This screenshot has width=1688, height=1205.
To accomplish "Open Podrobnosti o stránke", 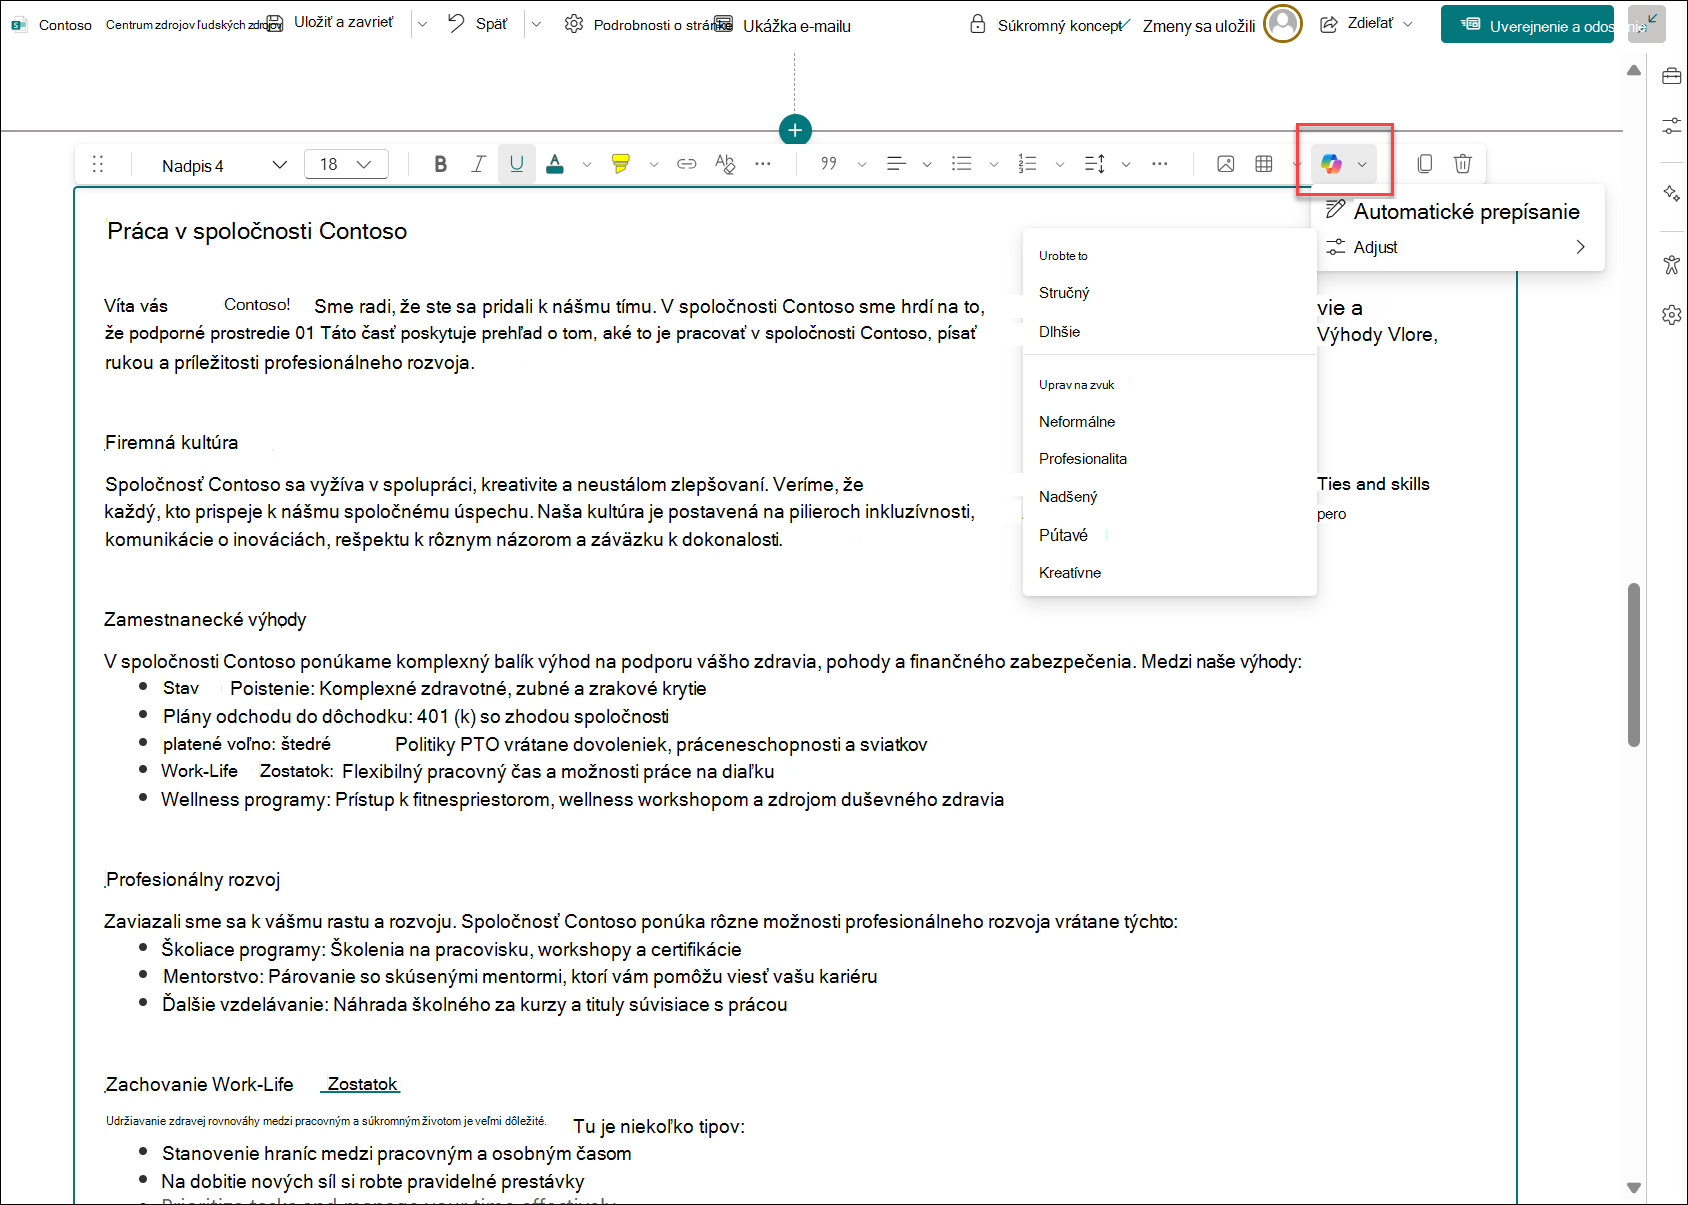I will [647, 25].
